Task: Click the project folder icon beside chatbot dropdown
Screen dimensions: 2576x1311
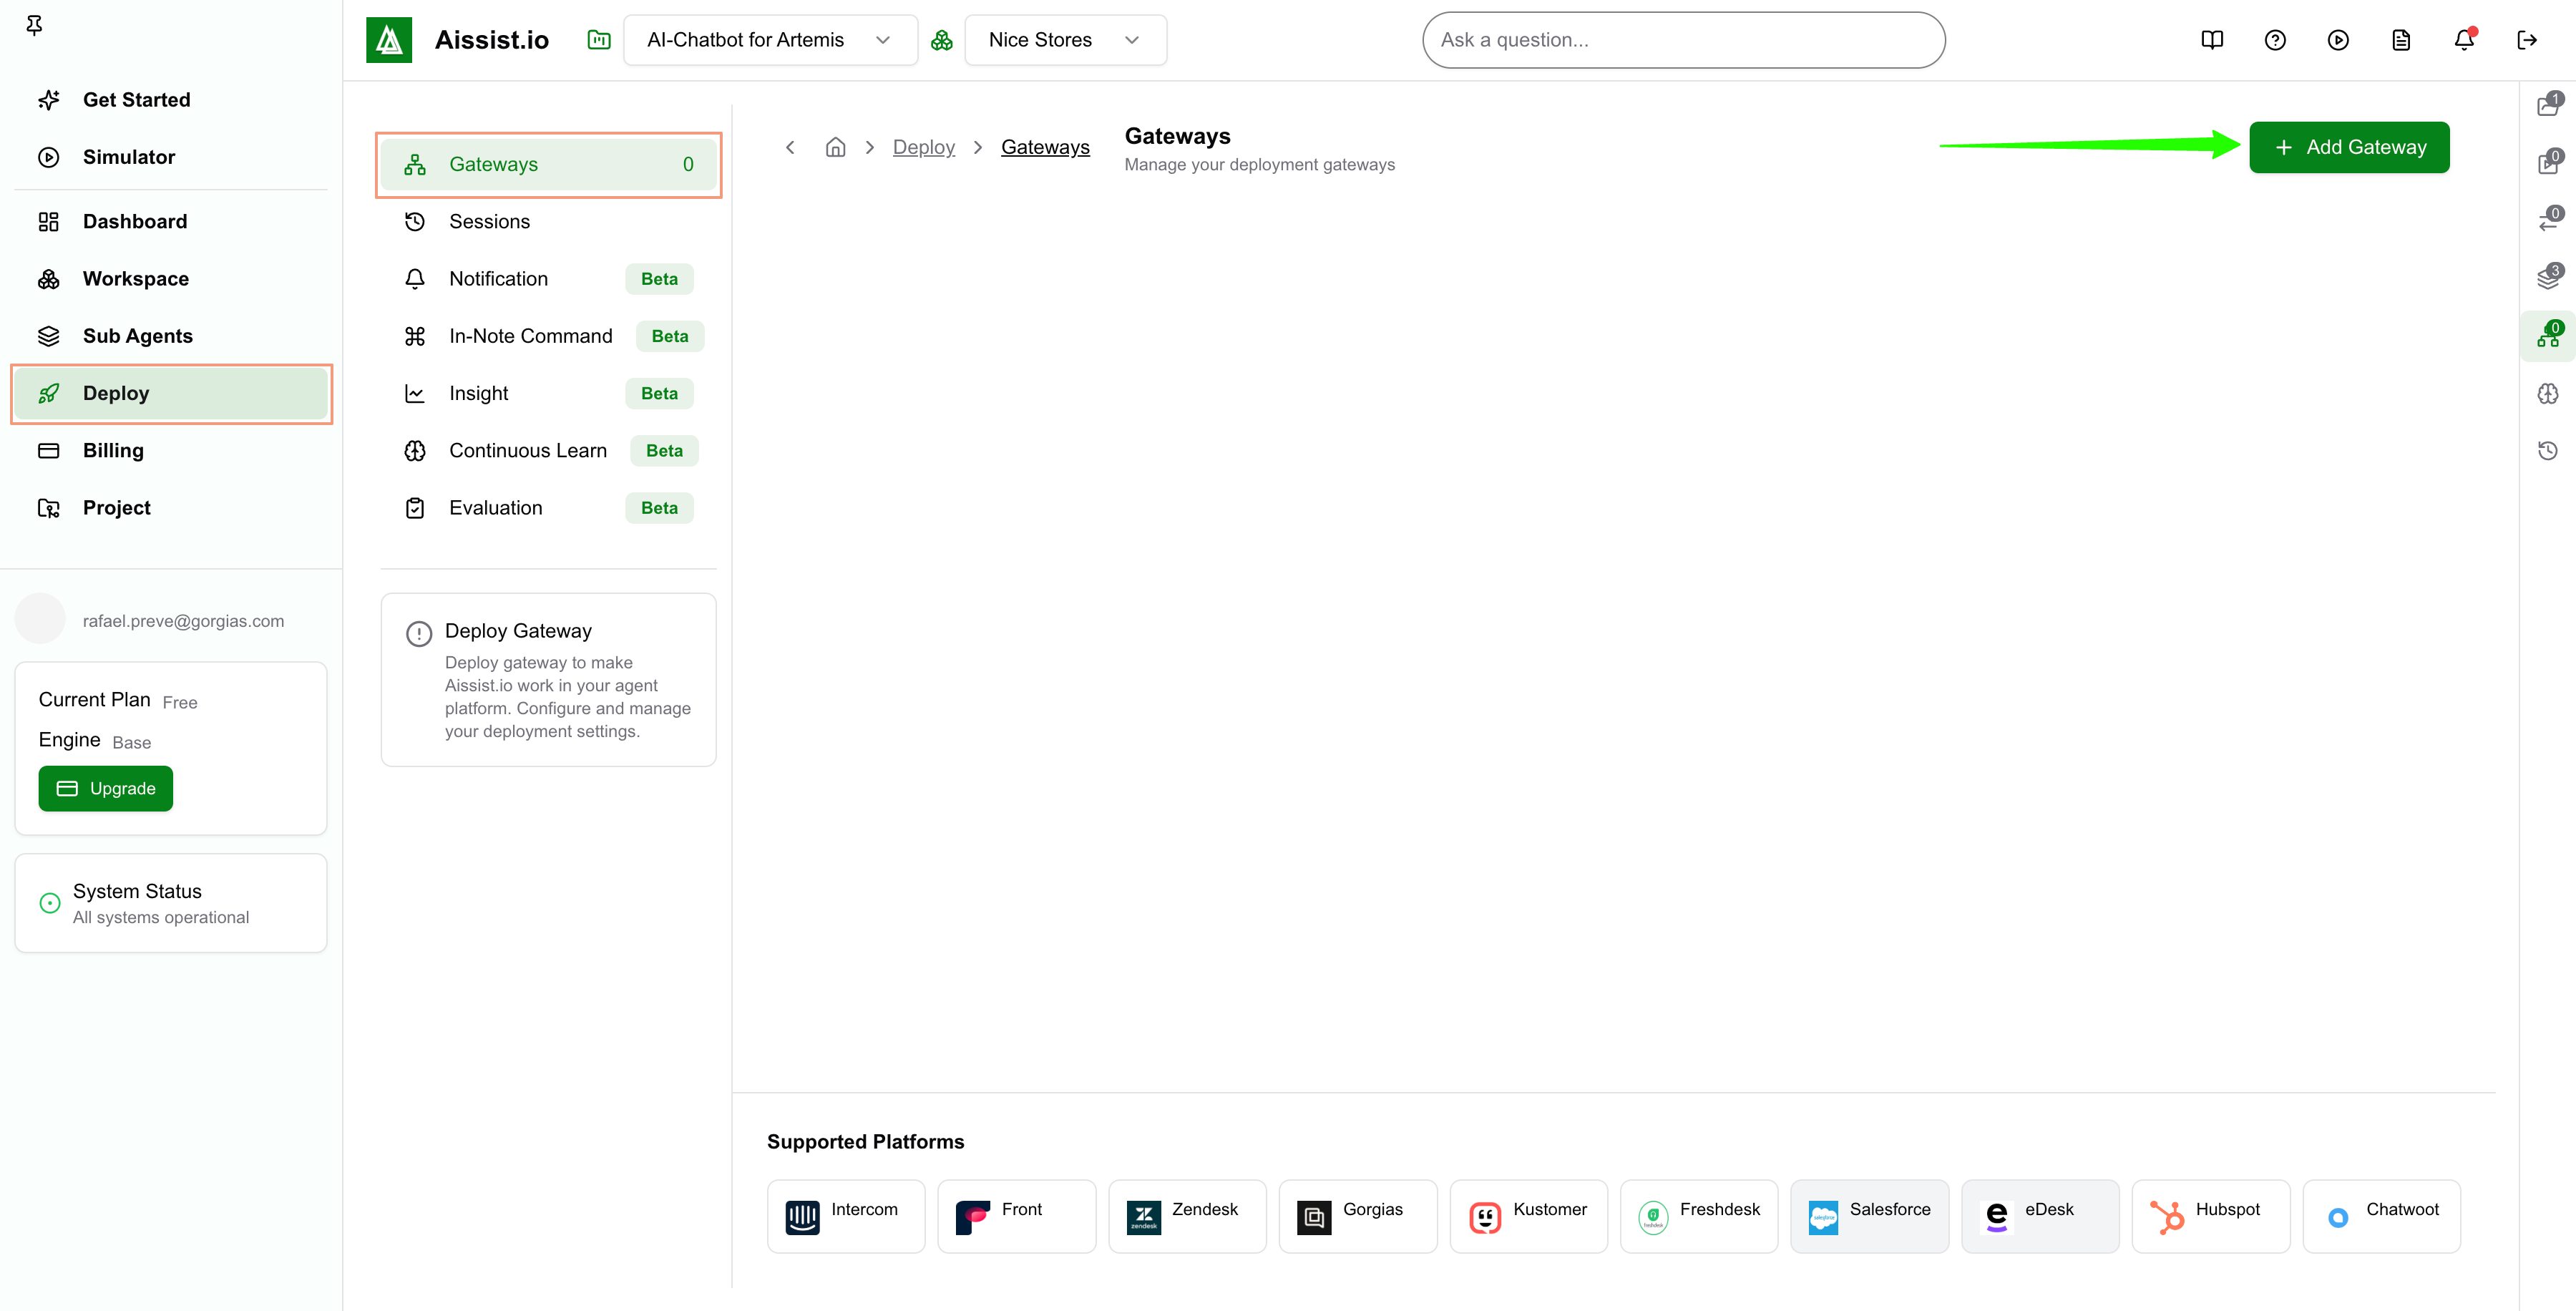Action: tap(599, 40)
